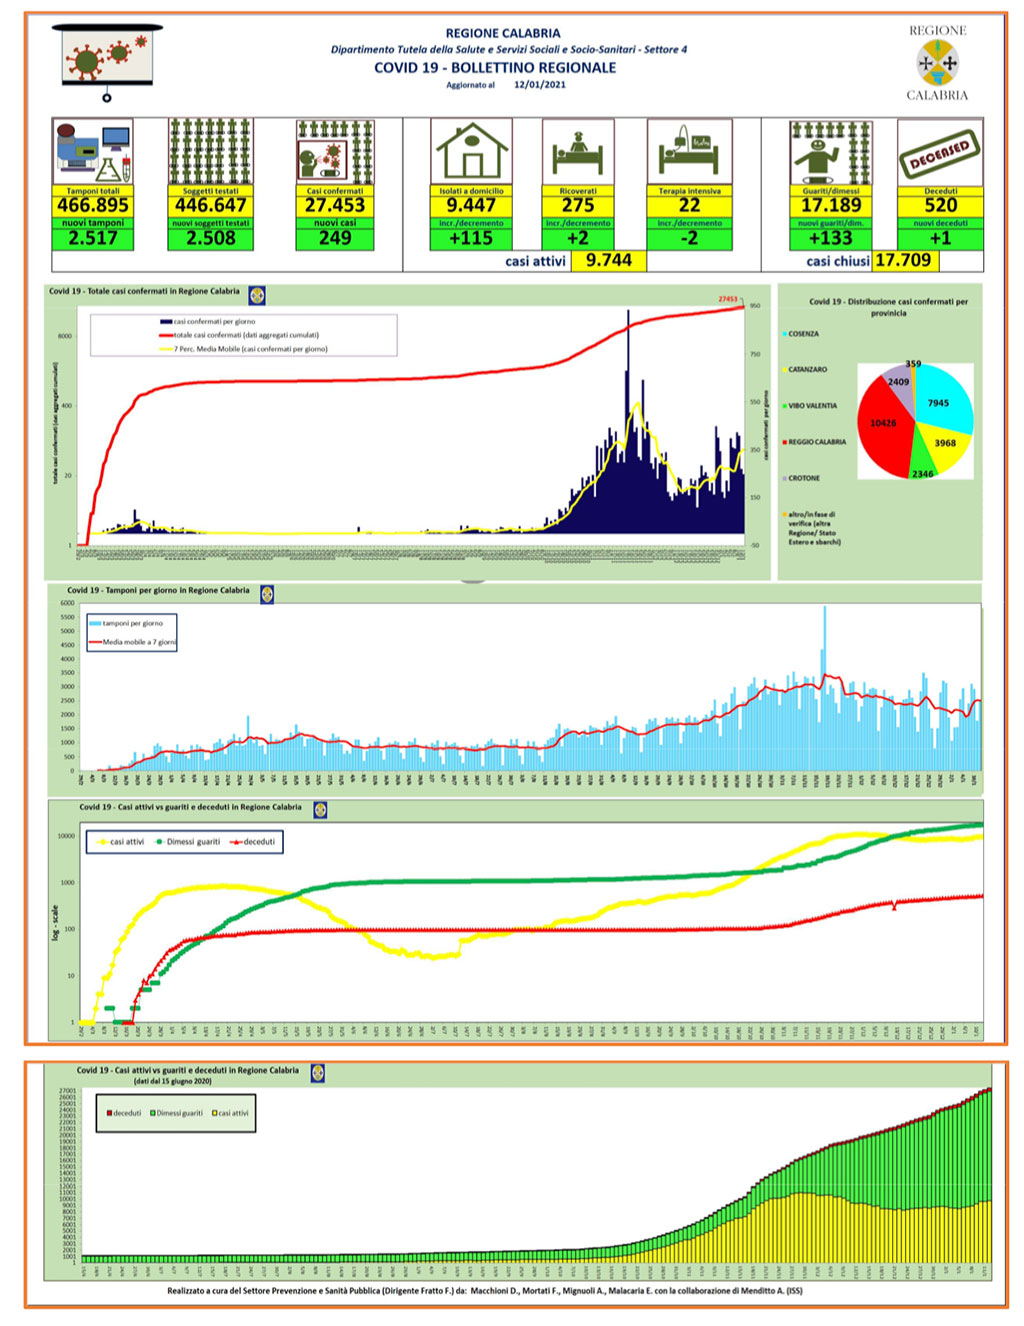Select the Casi confermati value 27.453
1024x1326 pixels.
tap(335, 205)
